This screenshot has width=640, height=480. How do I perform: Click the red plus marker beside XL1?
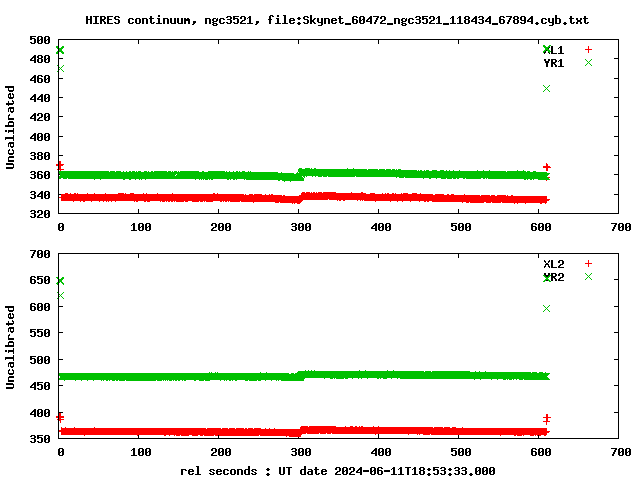pos(588,49)
